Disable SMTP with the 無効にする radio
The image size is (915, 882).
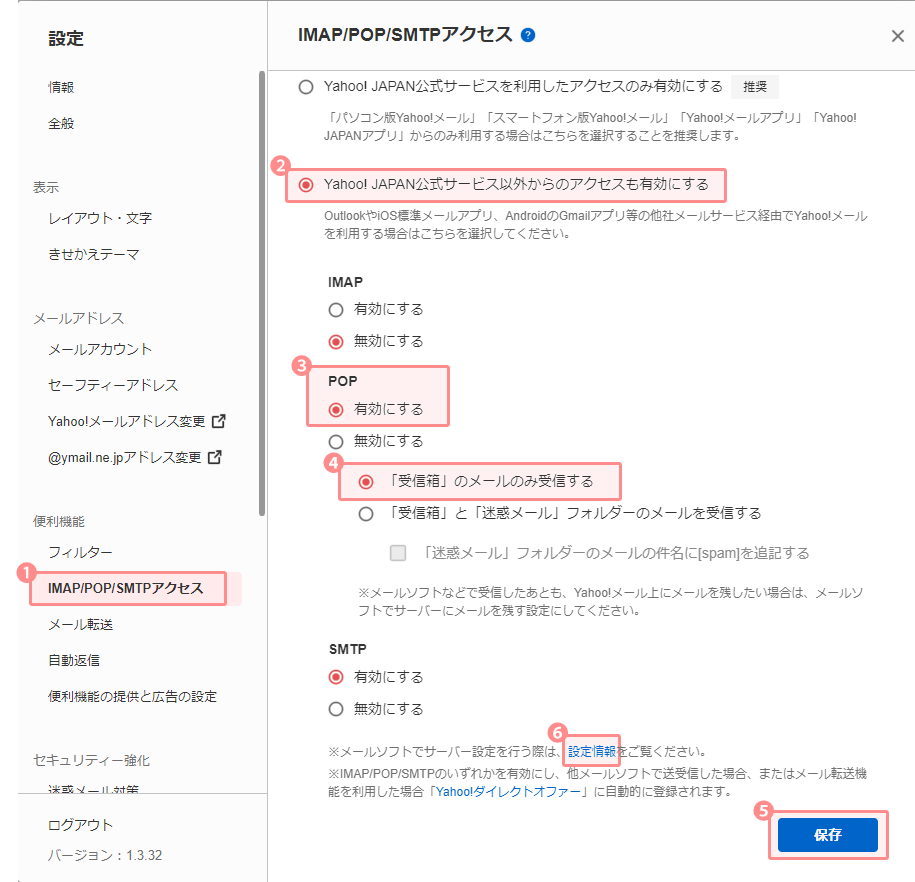(x=336, y=709)
